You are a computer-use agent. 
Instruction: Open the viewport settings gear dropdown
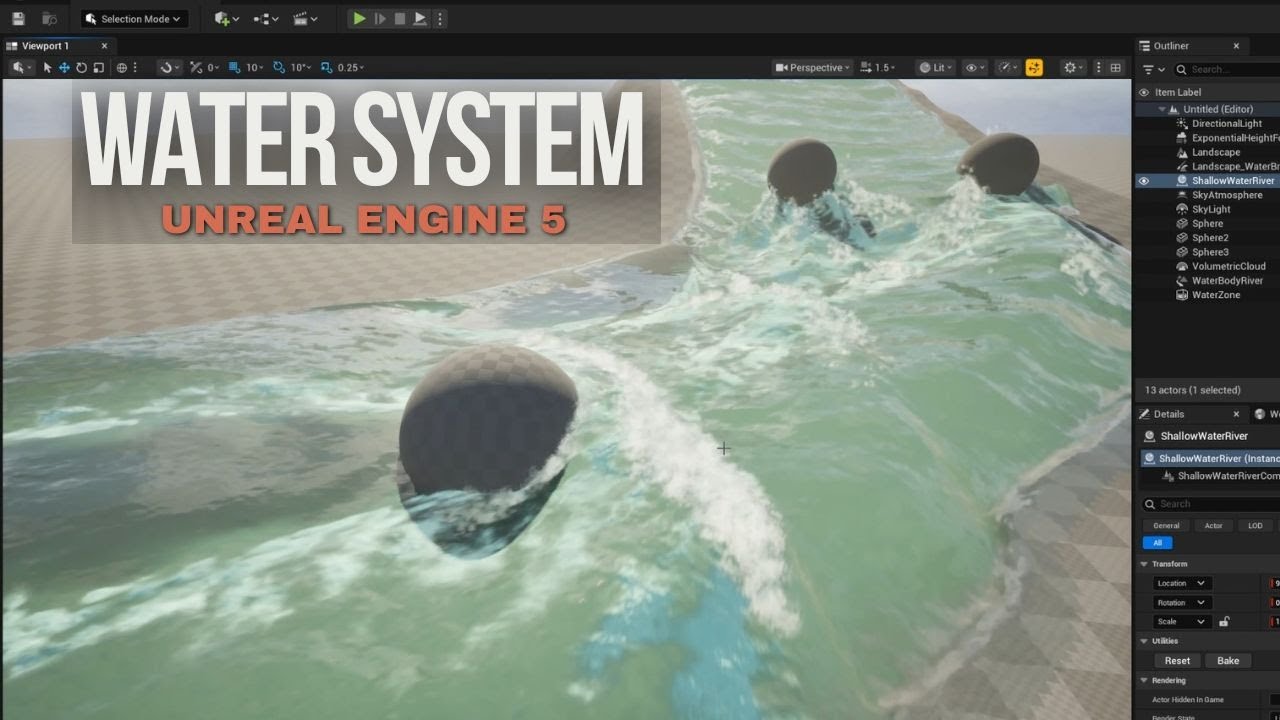pos(1073,67)
